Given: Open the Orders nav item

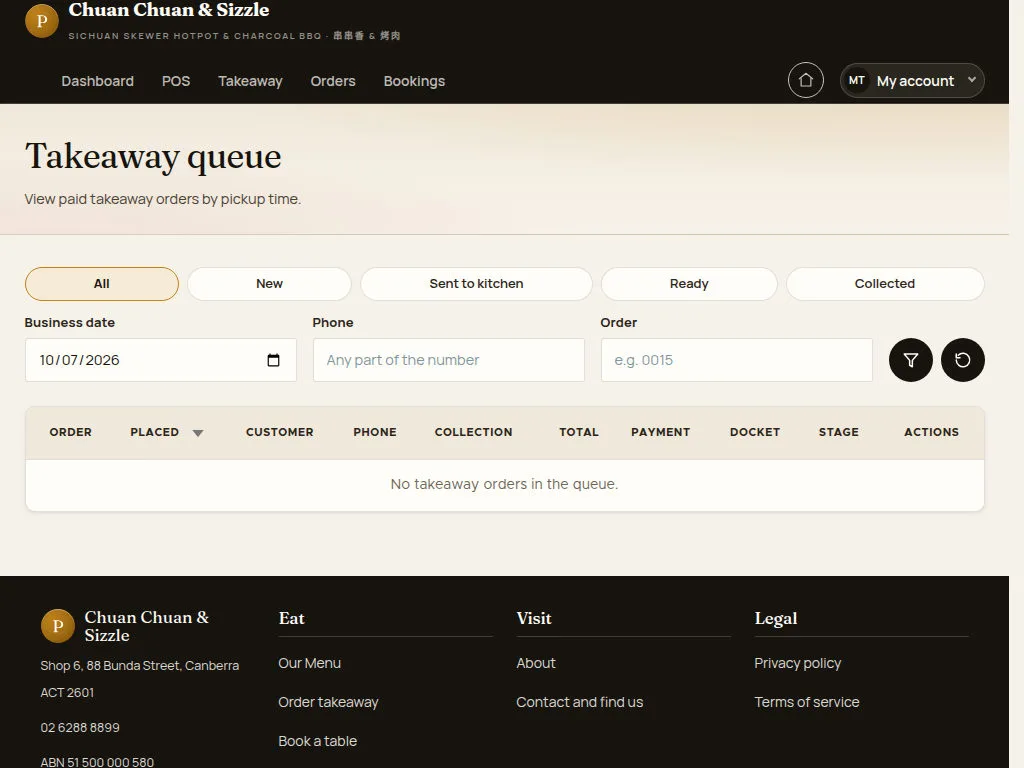Looking at the screenshot, I should (333, 81).
